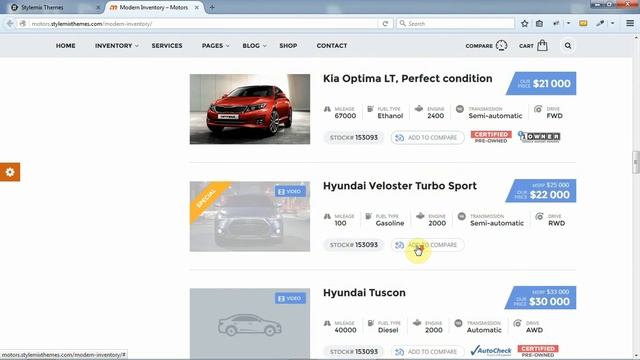640x360 pixels.
Task: Click the $22 000 price tag
Action: [541, 191]
